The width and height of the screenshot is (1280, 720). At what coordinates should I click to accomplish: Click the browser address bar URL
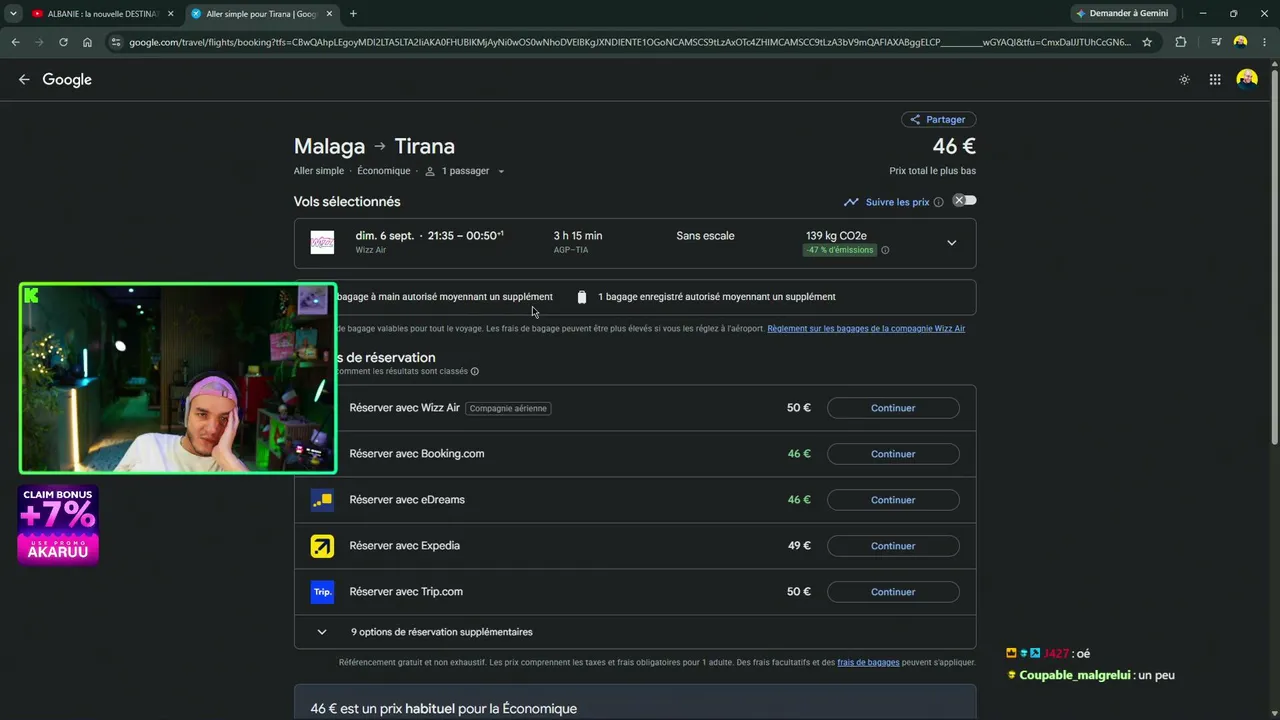(630, 42)
